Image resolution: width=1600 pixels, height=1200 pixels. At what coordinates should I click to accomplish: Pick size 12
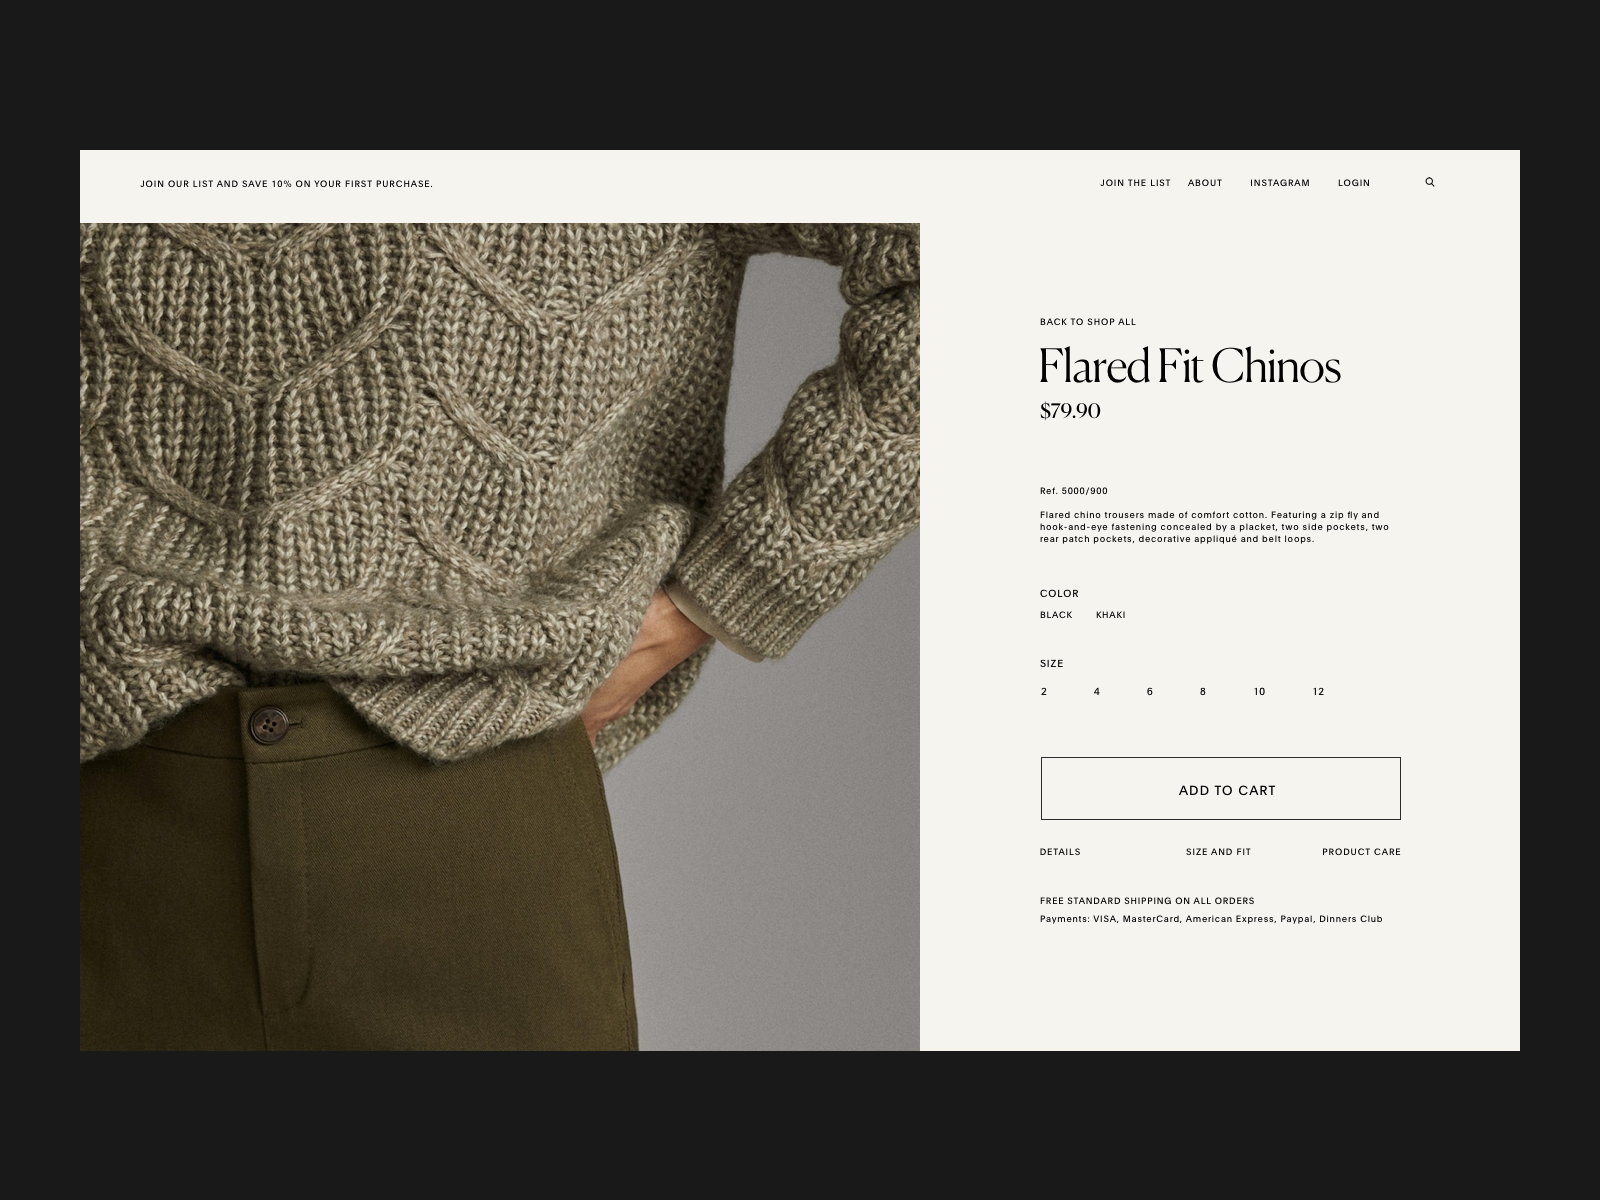[1318, 692]
